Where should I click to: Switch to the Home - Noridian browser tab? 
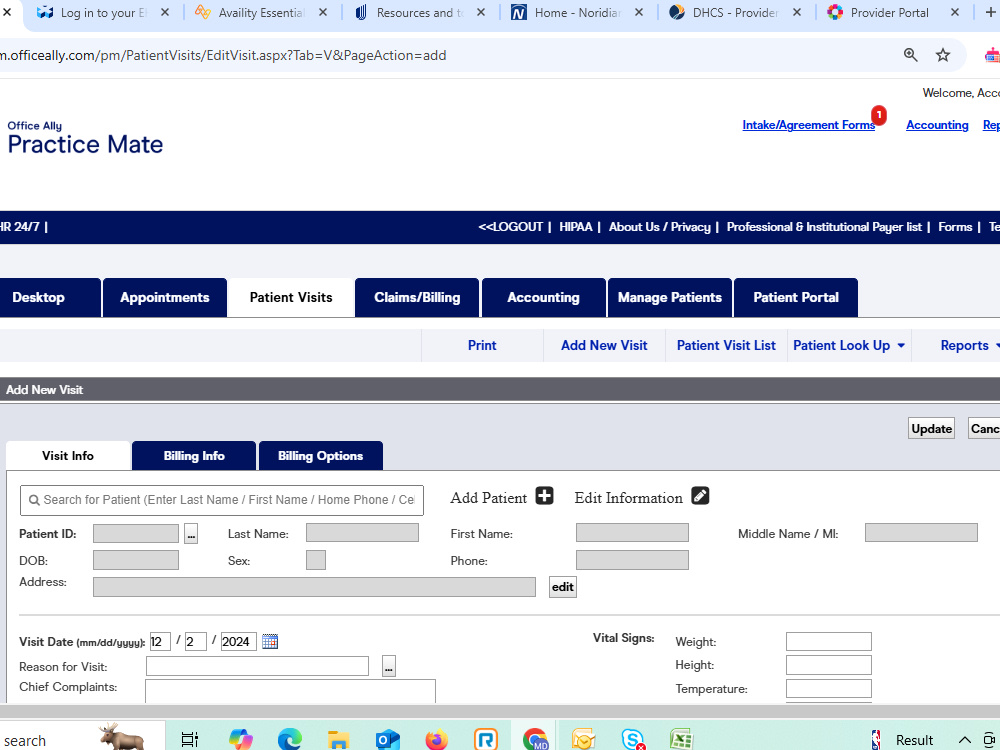pyautogui.click(x=577, y=13)
